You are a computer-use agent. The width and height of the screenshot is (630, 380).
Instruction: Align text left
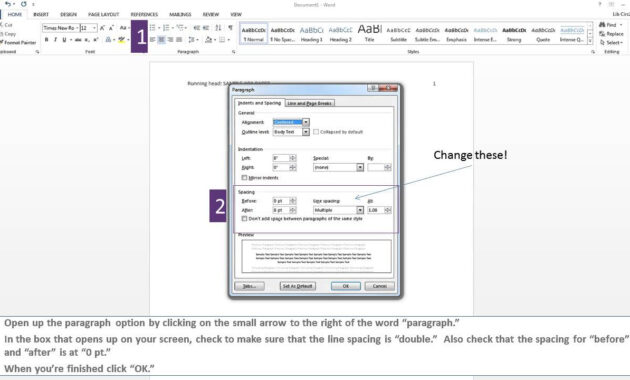coord(153,40)
